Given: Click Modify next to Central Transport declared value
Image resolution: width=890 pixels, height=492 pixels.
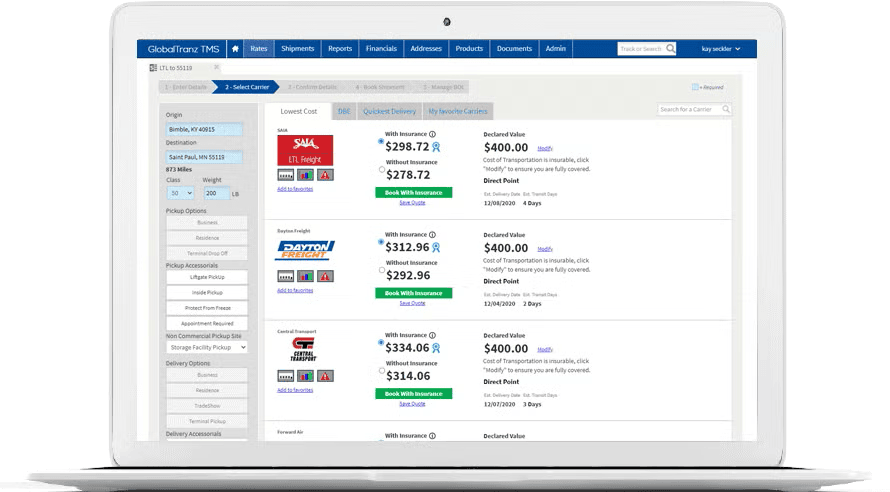Looking at the screenshot, I should [545, 350].
